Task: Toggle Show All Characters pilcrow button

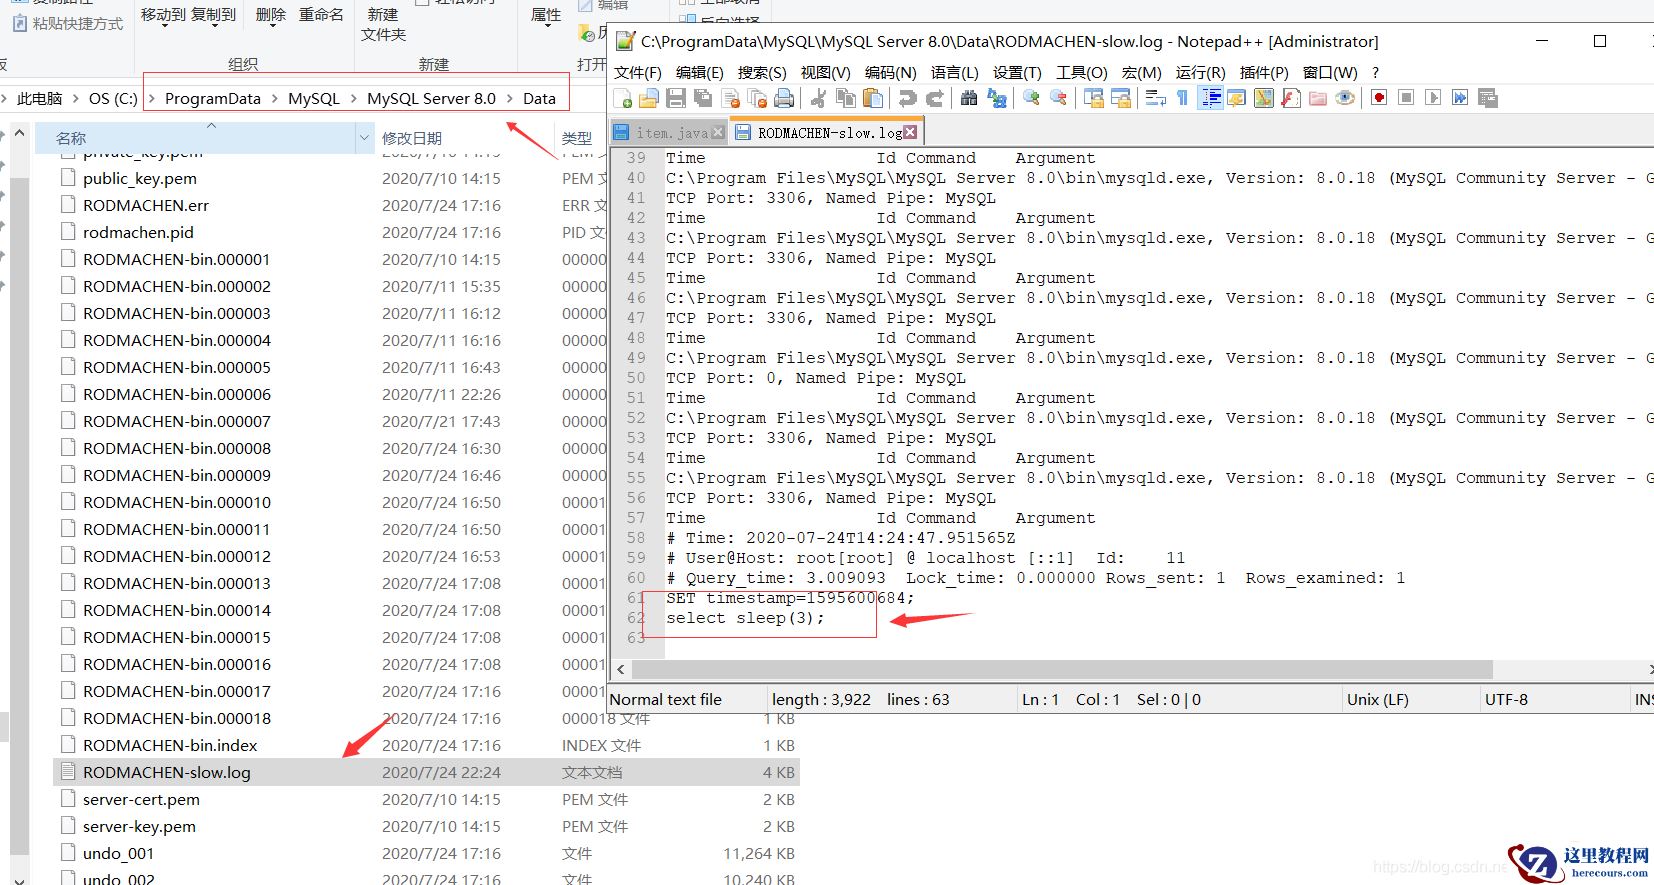Action: pos(1182,98)
